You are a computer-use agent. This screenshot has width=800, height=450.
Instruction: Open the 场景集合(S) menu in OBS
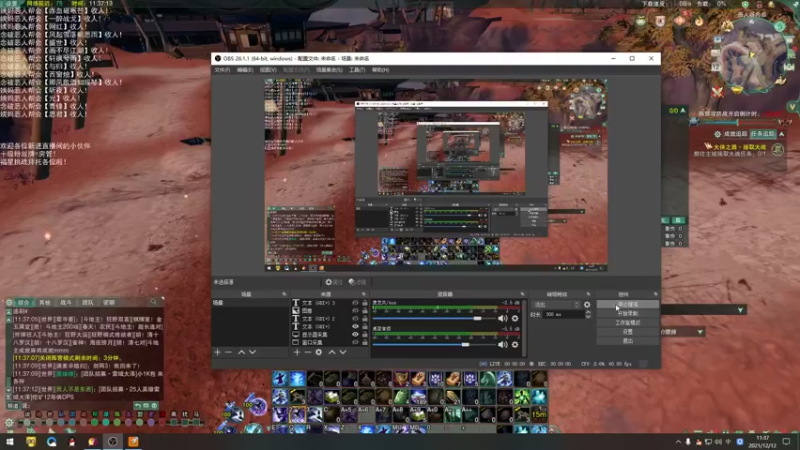[329, 70]
